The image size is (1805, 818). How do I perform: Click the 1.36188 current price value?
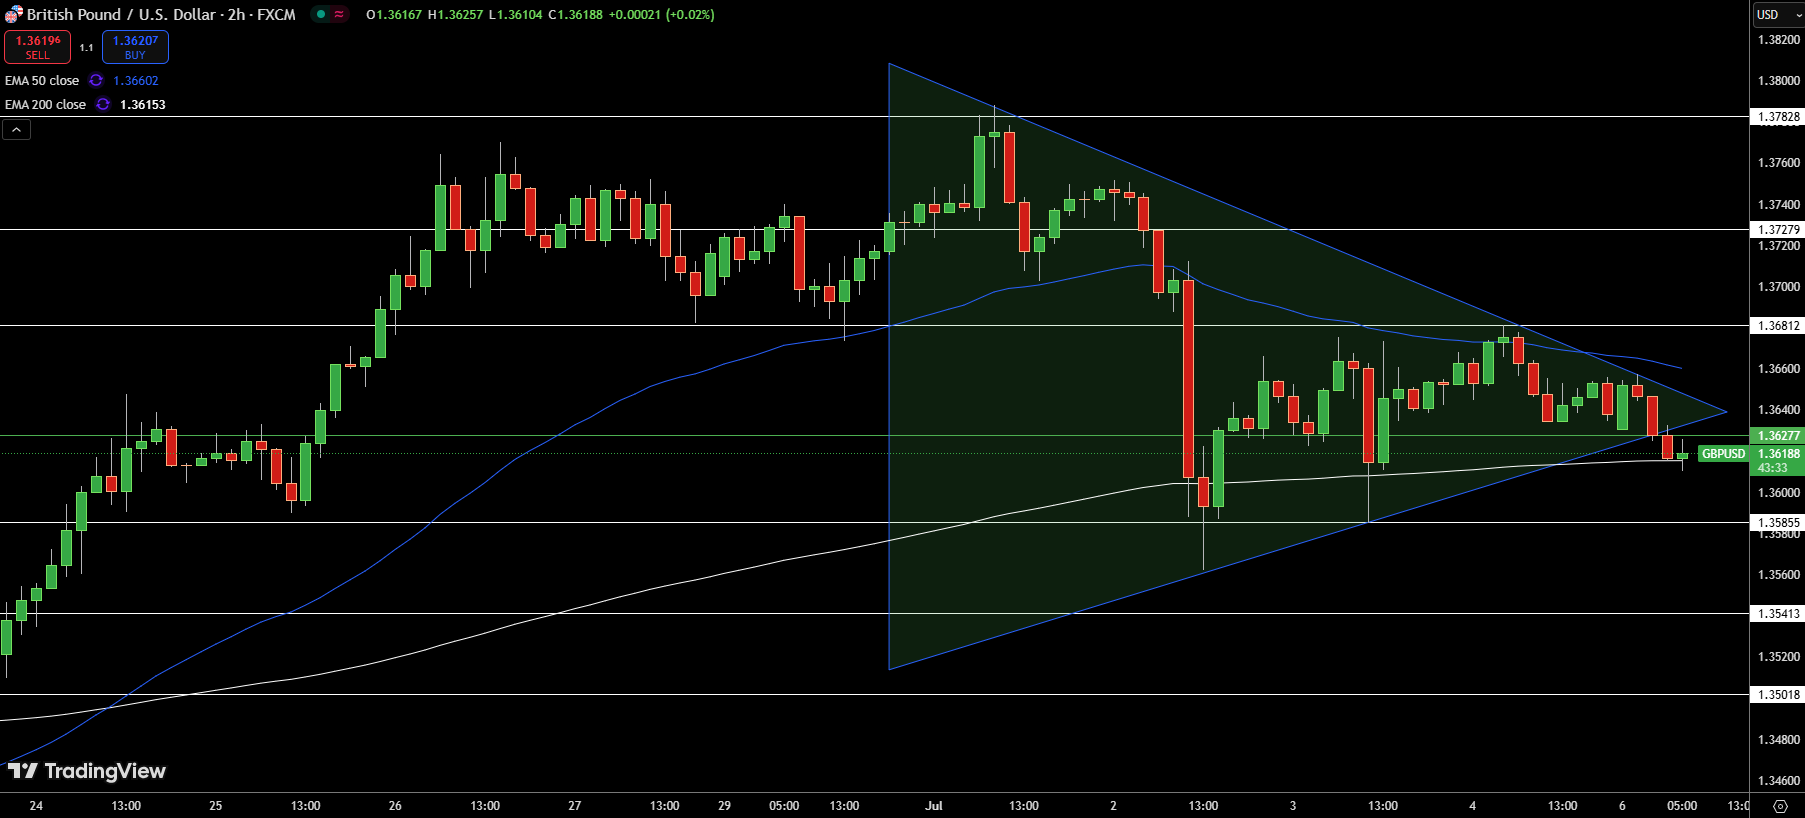(1778, 454)
